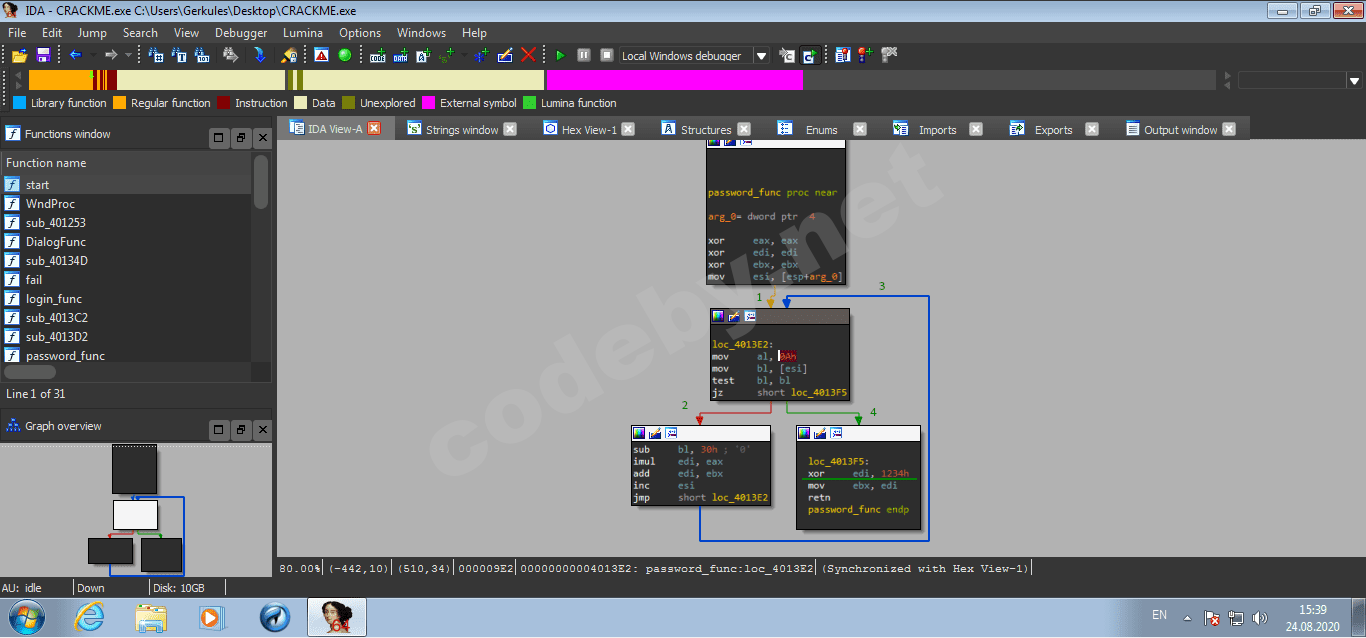Open Windows Explorer from the taskbar
The width and height of the screenshot is (1366, 638).
point(150,618)
